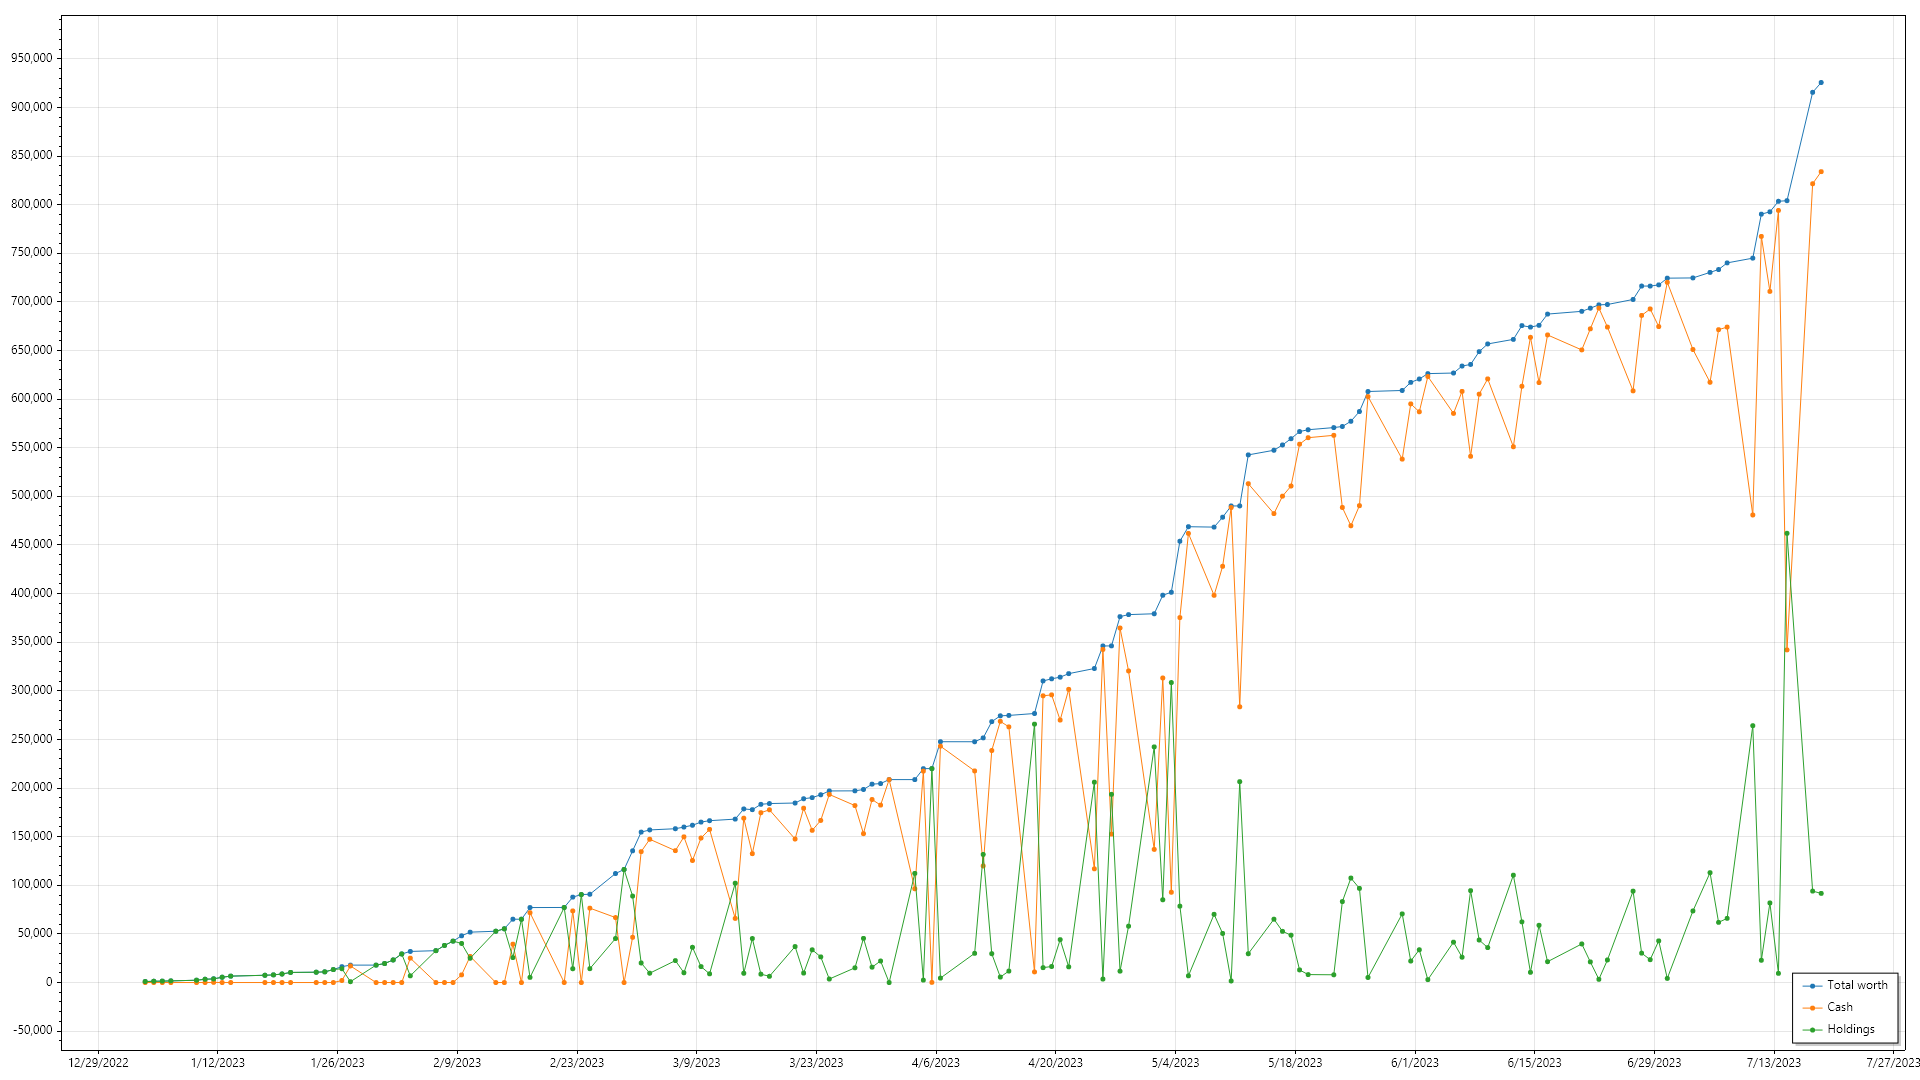Click the Total worth legend entry
This screenshot has height=1080, width=1920.
1857,985
